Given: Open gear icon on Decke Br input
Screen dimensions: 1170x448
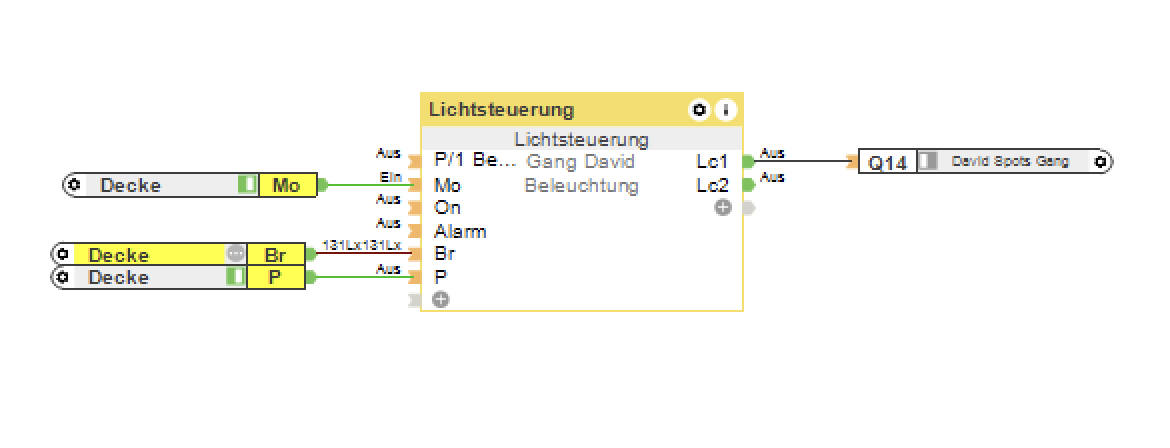Looking at the screenshot, I should pyautogui.click(x=63, y=255).
